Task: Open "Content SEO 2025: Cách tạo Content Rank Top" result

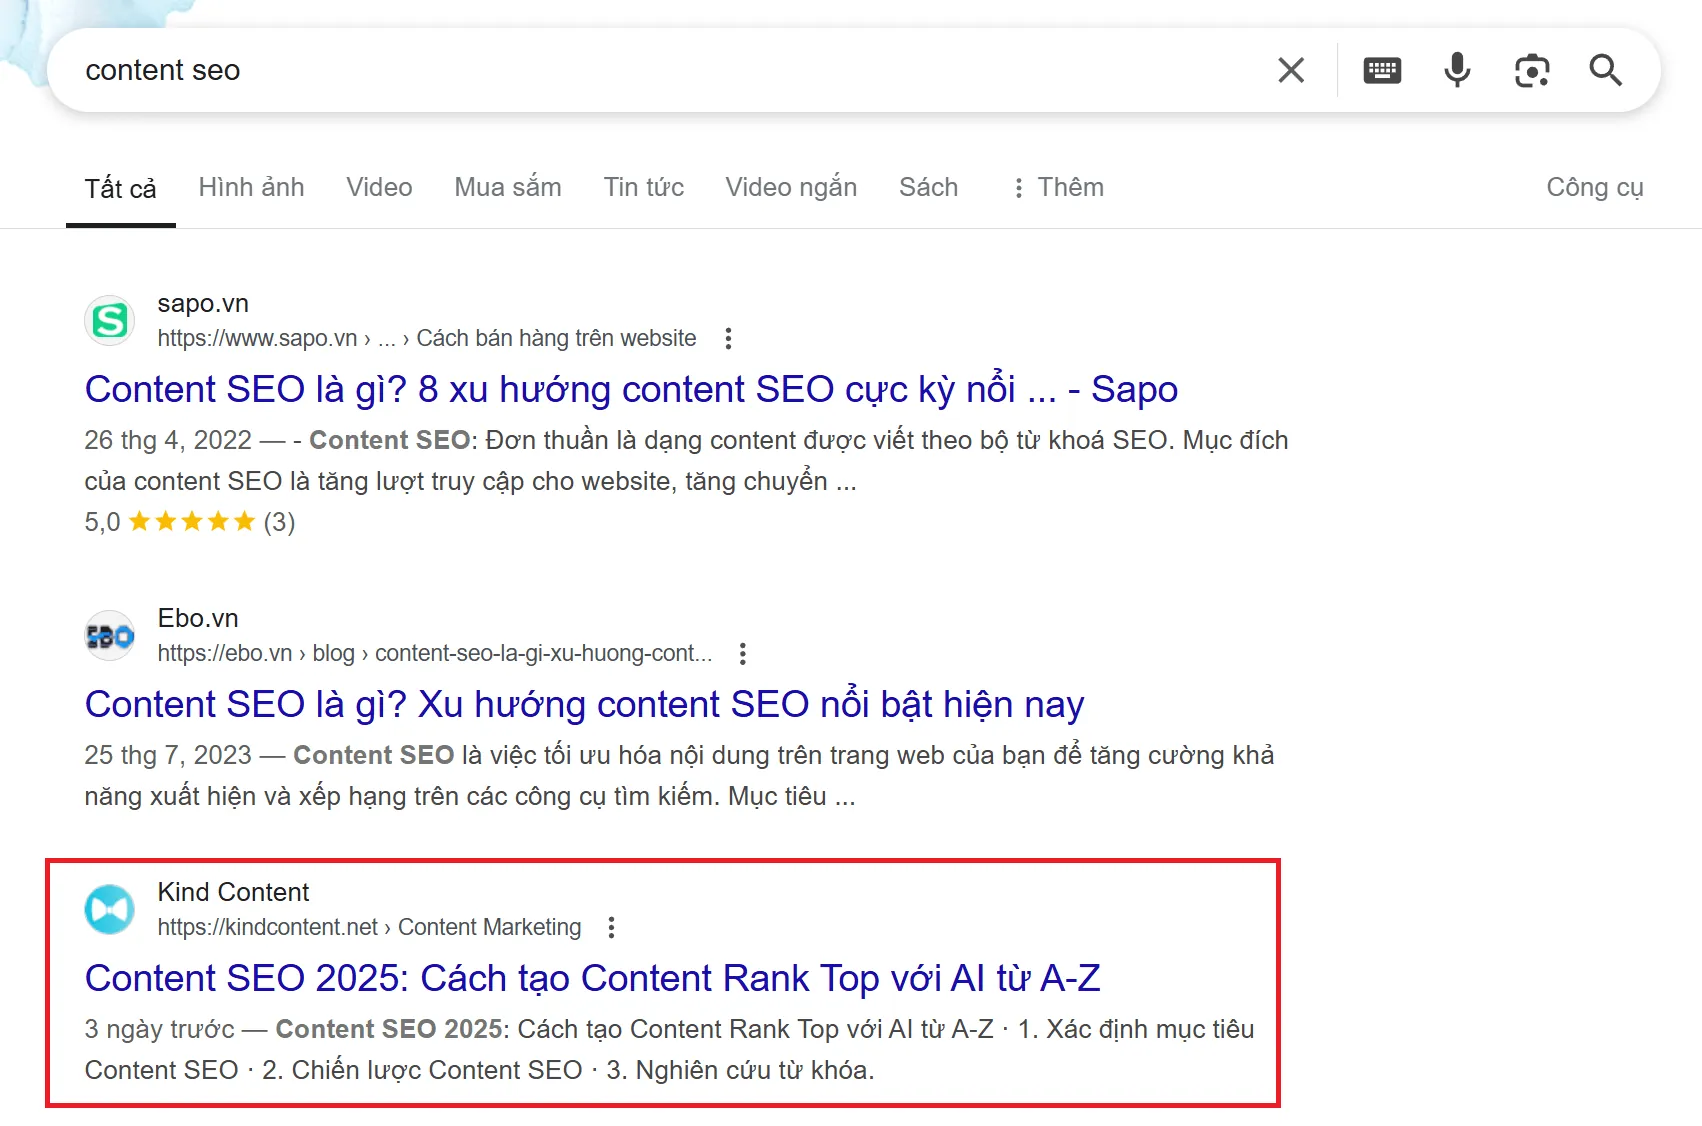Action: (x=592, y=978)
